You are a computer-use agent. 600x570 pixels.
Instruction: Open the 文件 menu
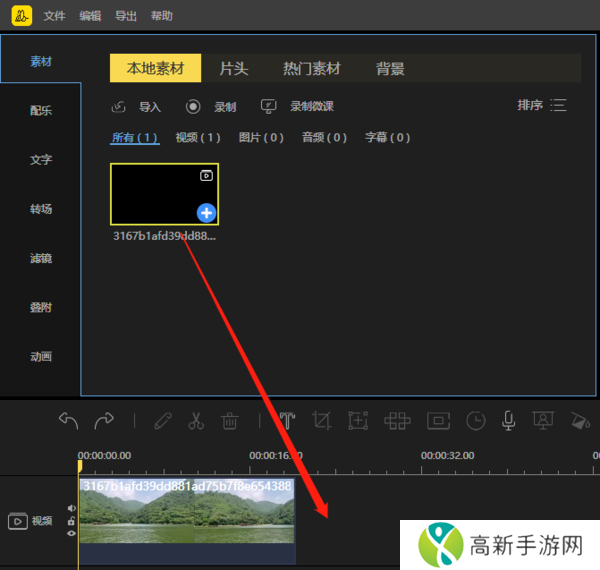point(55,16)
